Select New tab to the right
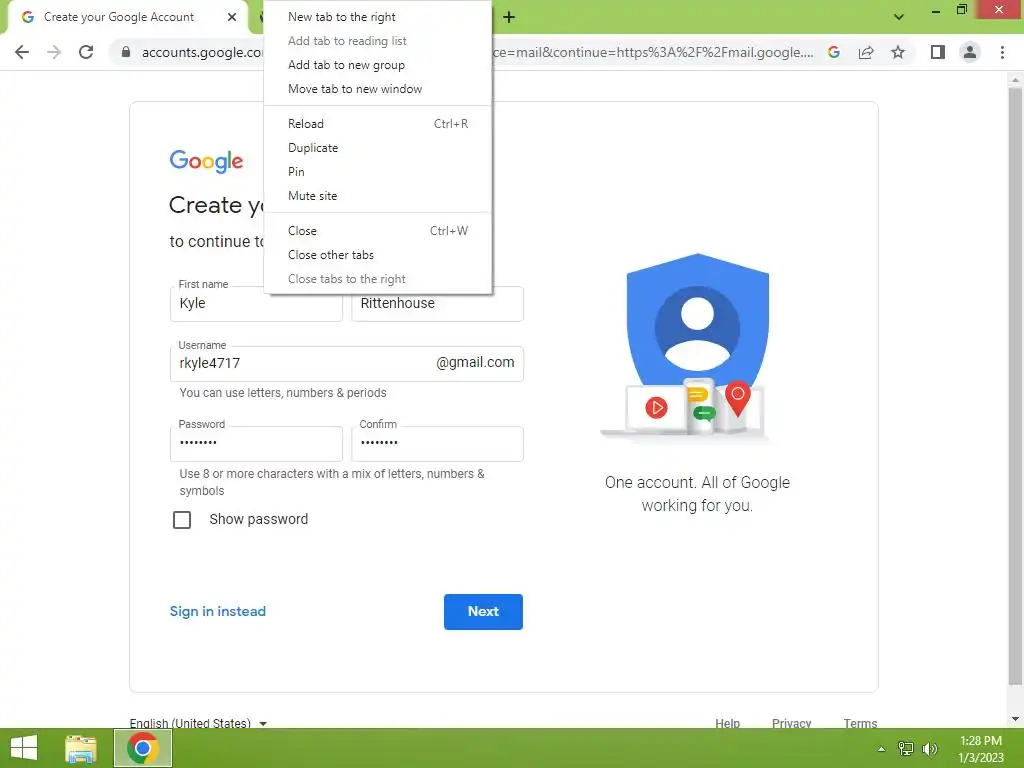The width and height of the screenshot is (1024, 768). (377, 17)
